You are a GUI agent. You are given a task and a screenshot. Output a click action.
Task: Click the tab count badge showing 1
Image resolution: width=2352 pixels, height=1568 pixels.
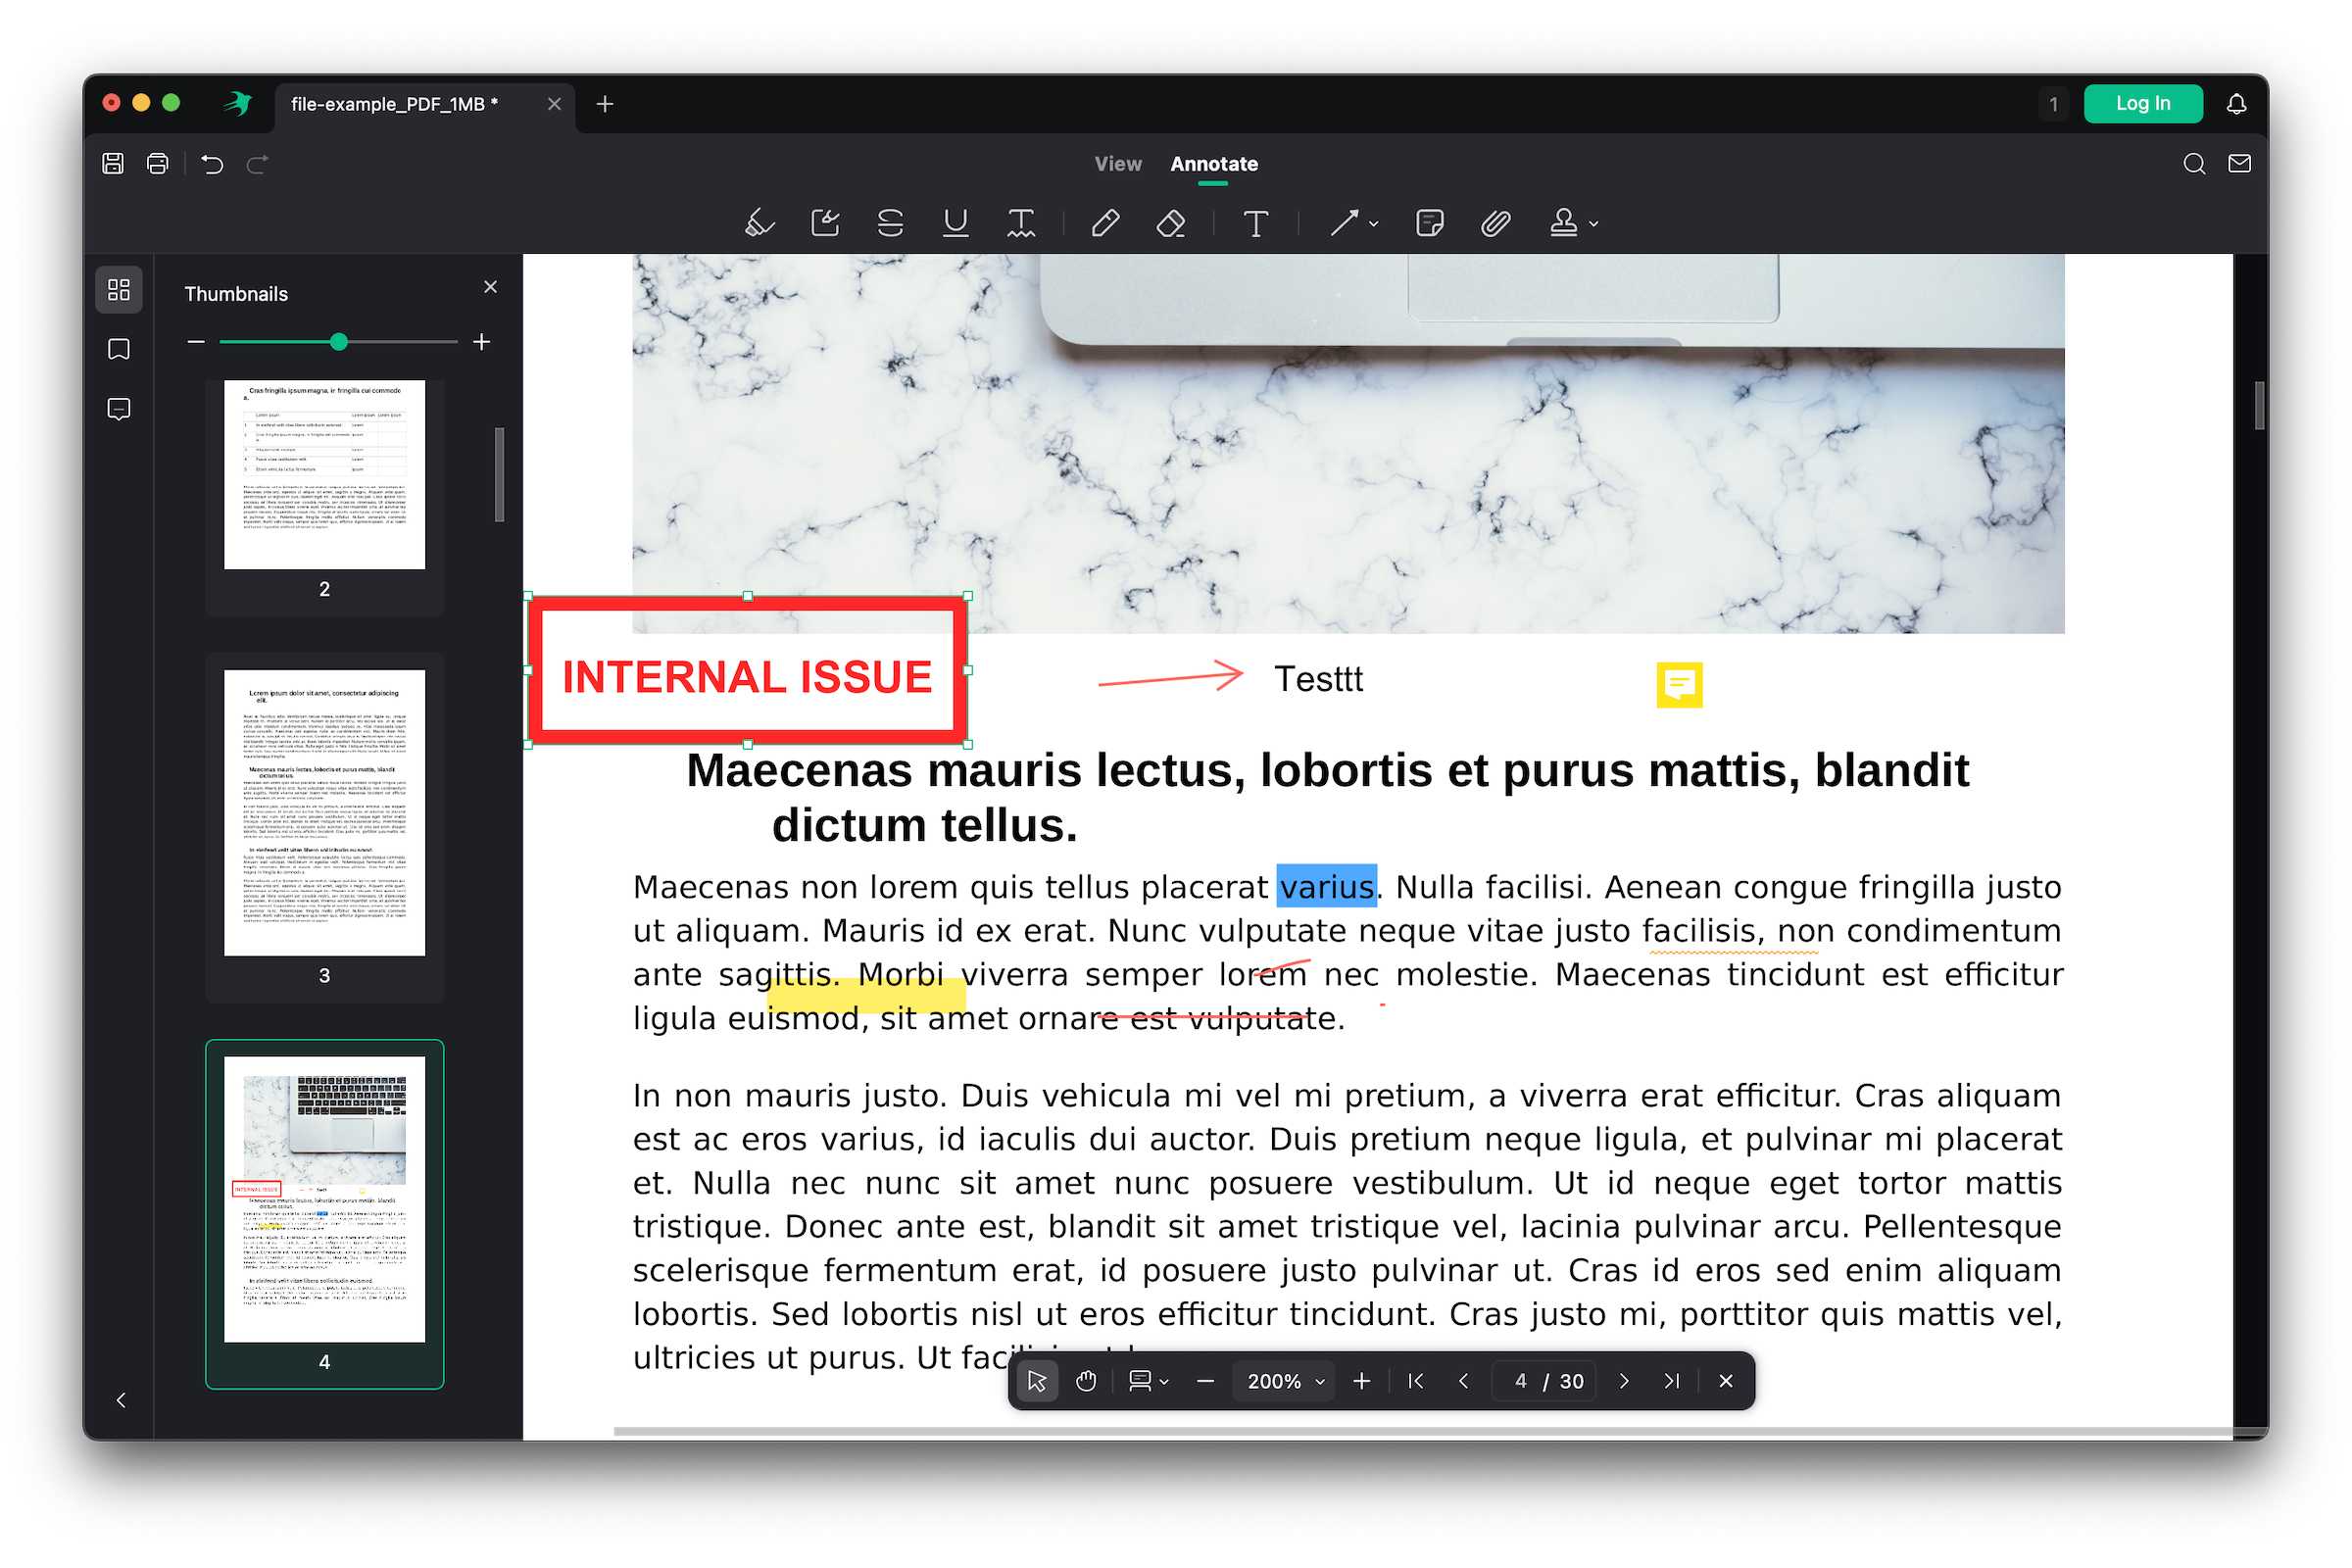point(2053,104)
